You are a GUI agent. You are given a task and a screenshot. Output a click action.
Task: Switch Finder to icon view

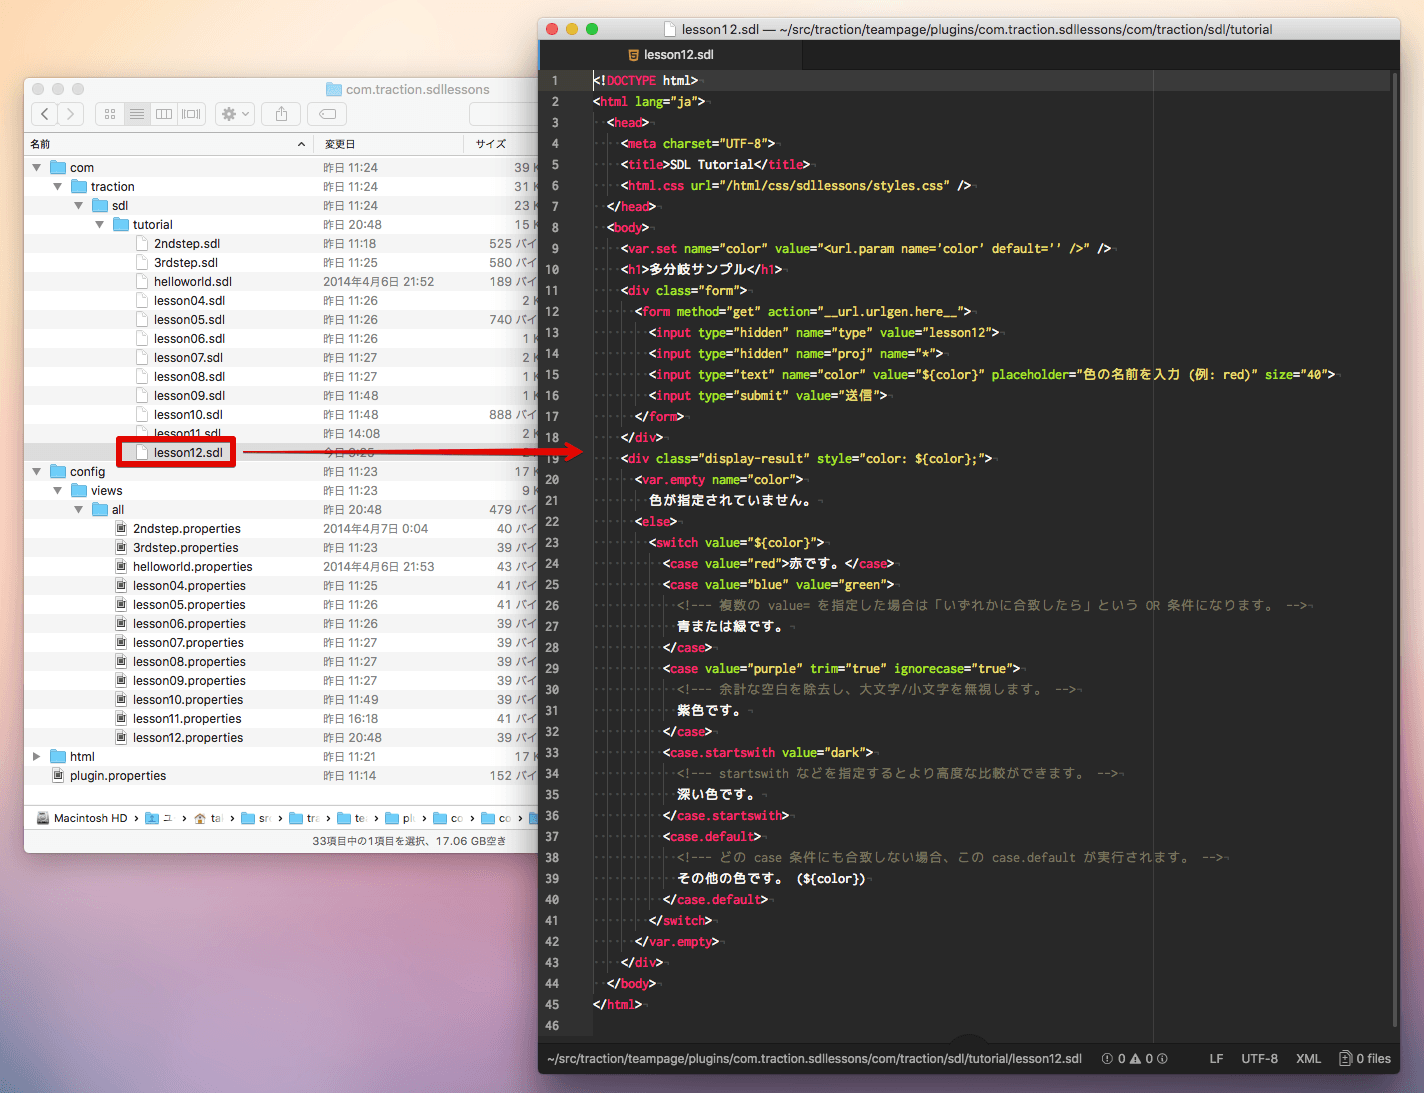point(110,114)
